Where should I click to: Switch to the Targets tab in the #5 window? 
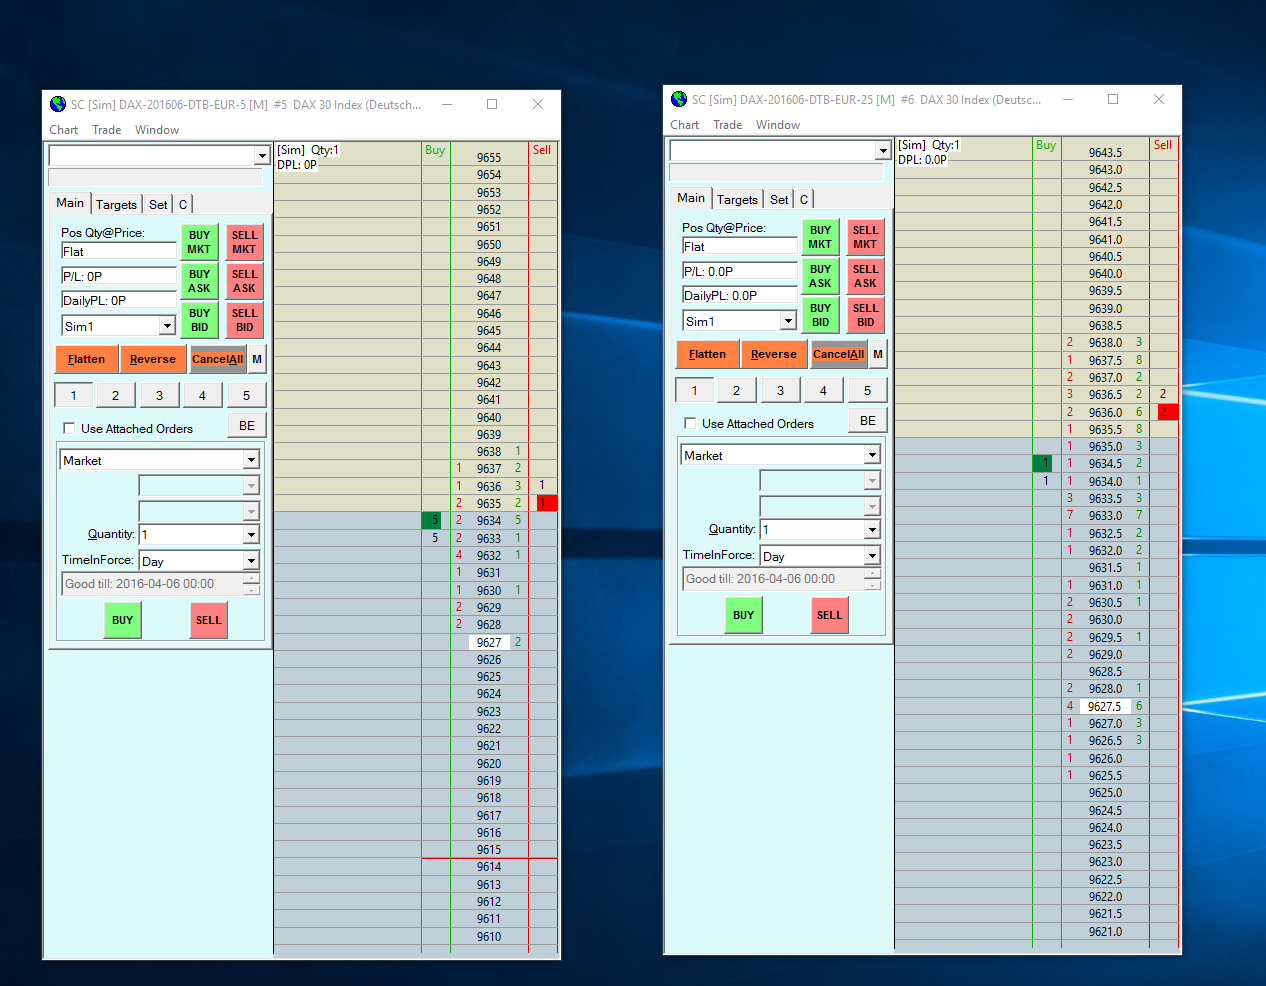coord(117,204)
